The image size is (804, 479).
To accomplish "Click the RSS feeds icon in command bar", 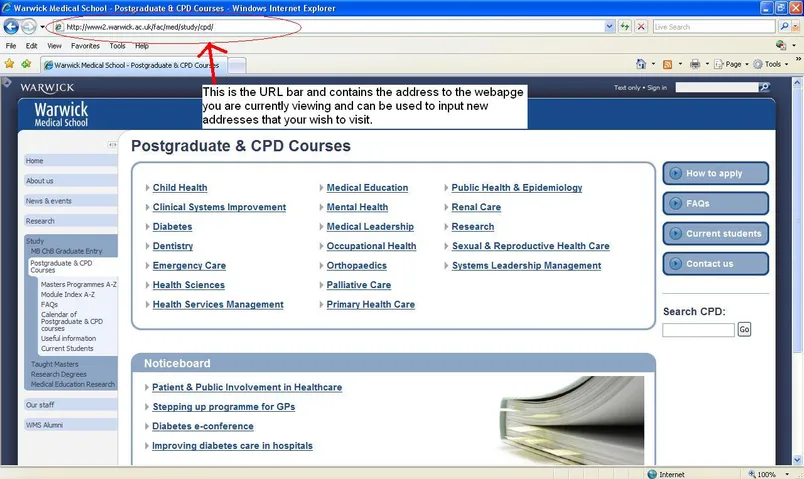I will pos(667,64).
